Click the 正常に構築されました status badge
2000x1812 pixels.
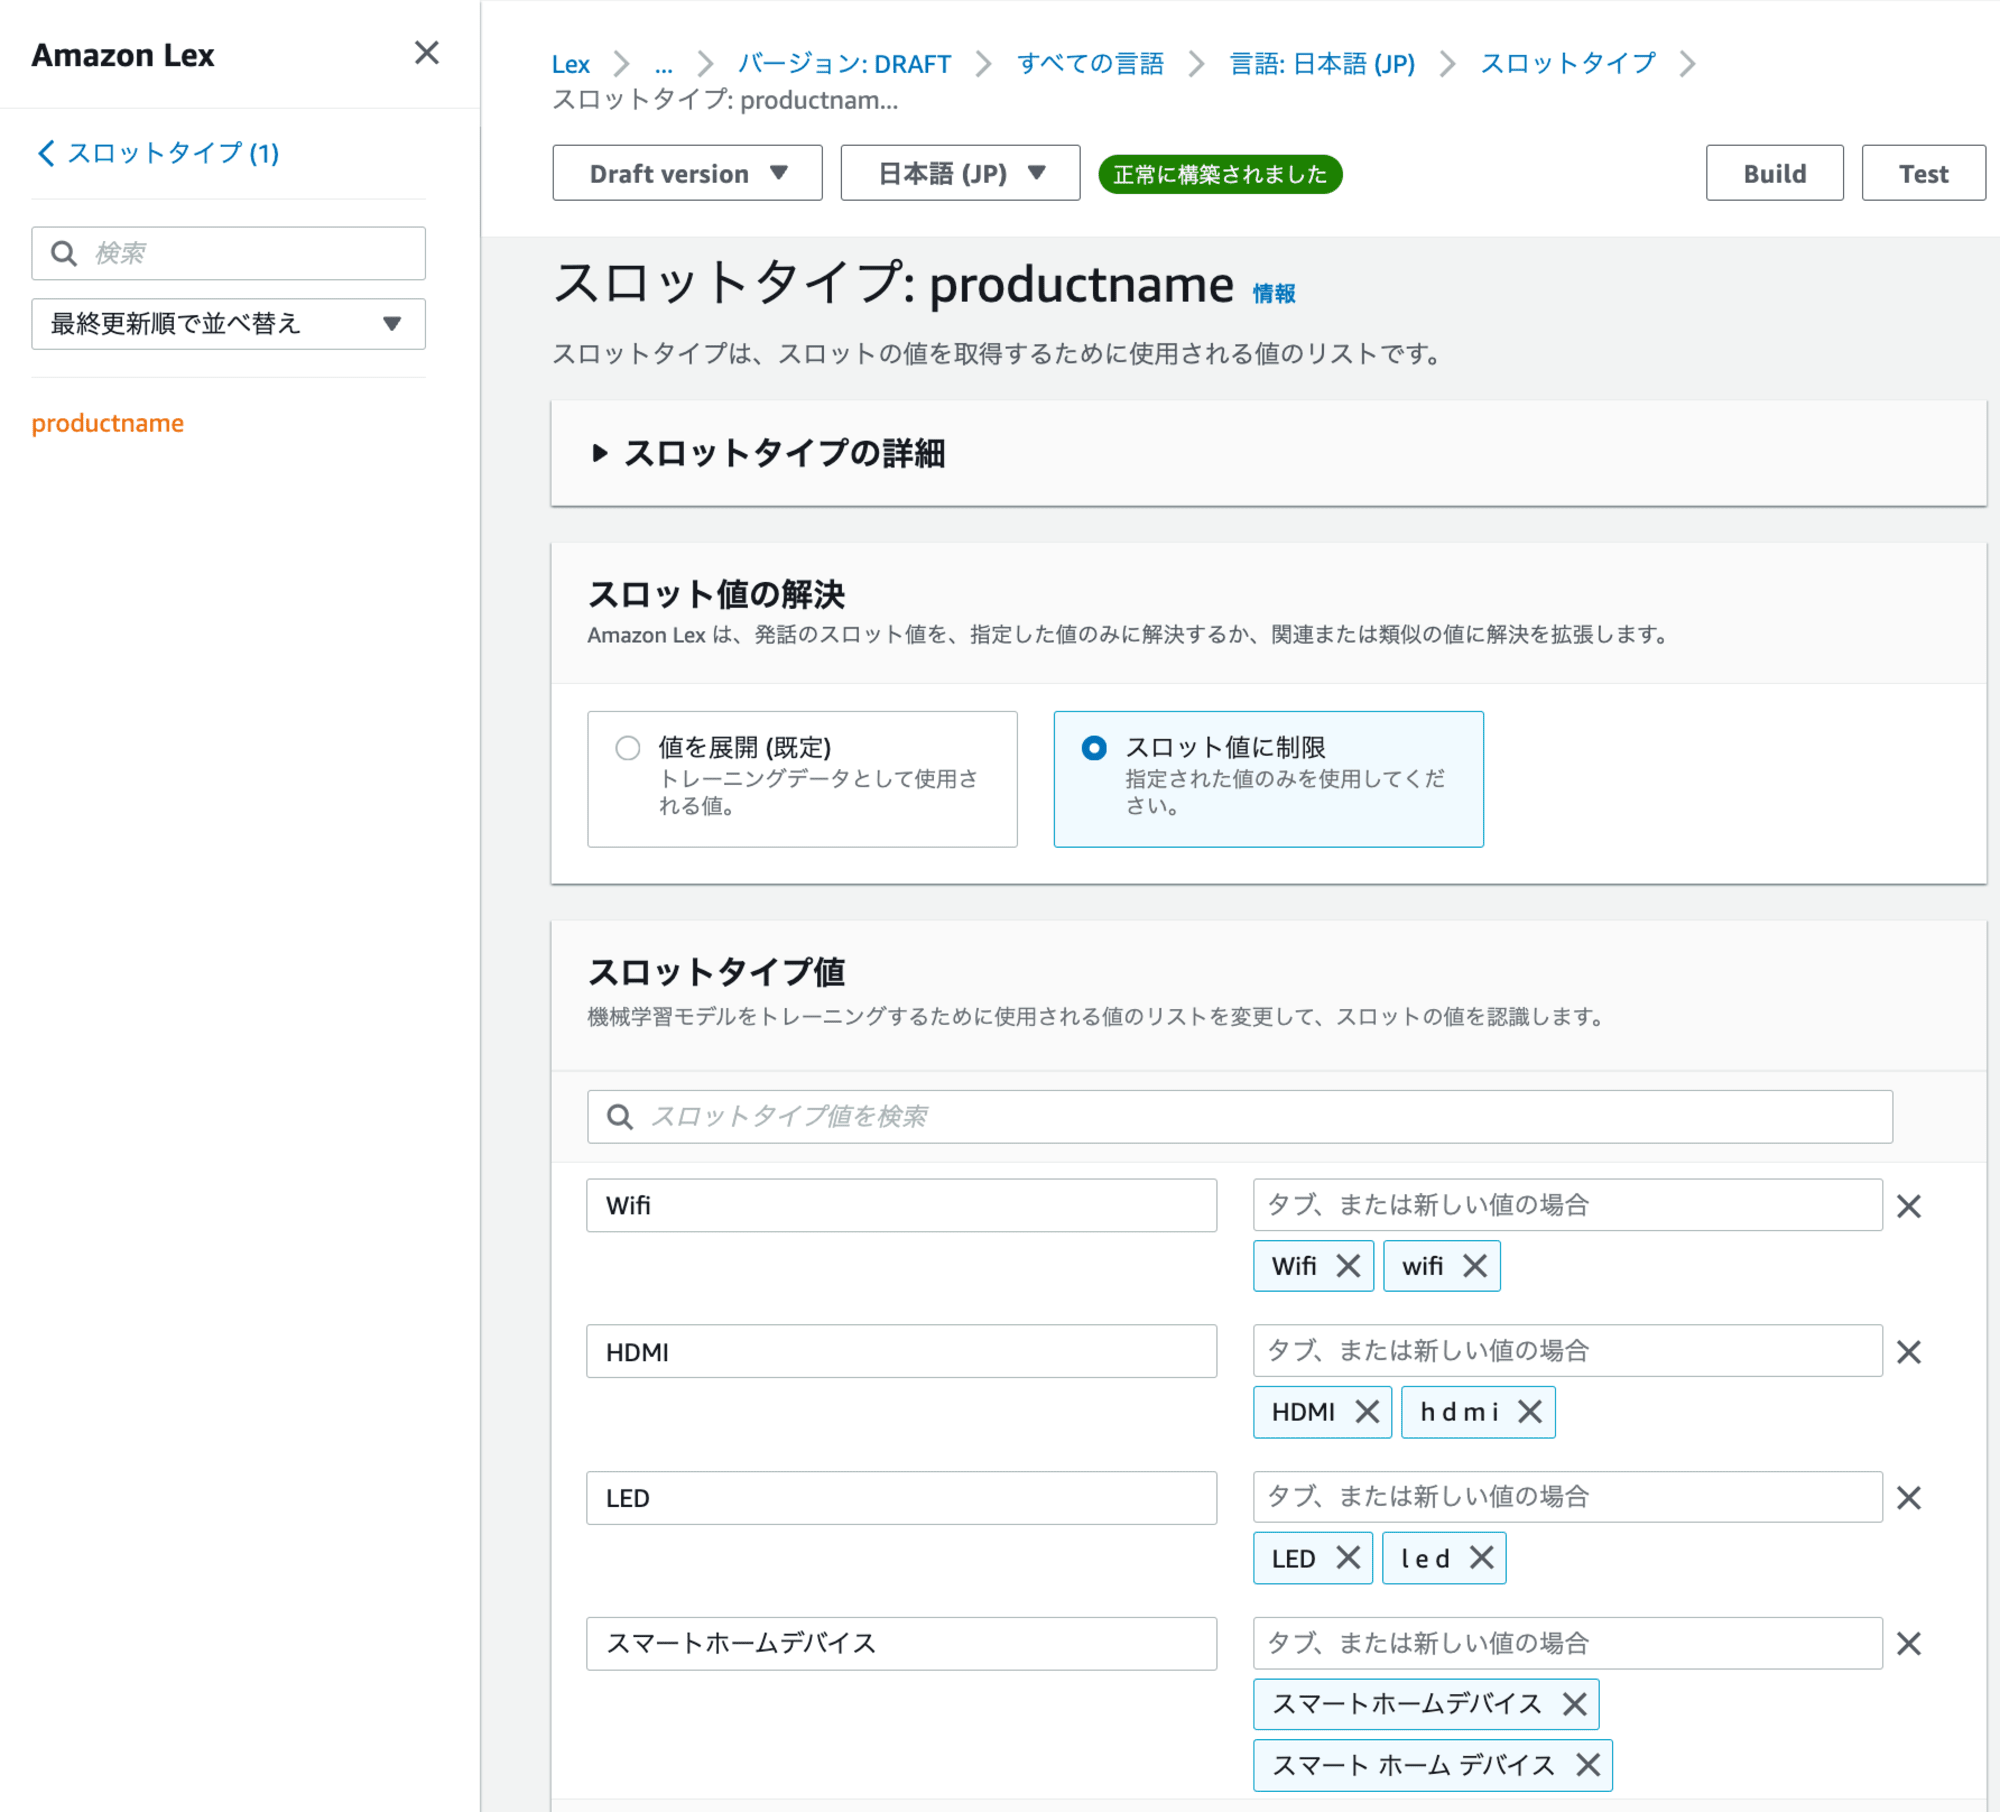[x=1220, y=174]
